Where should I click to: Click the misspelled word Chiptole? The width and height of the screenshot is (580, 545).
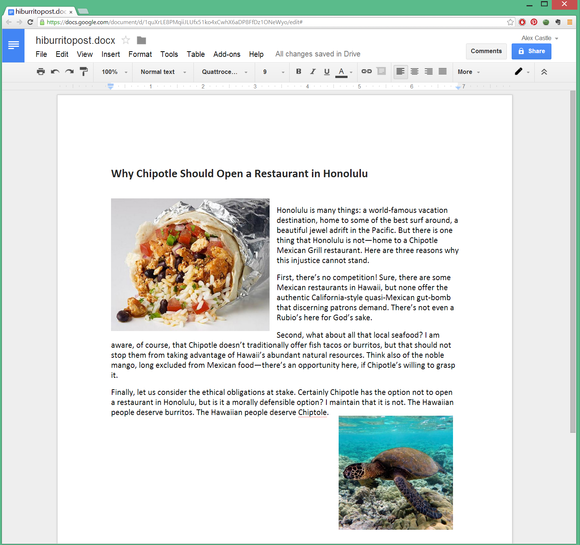point(313,412)
